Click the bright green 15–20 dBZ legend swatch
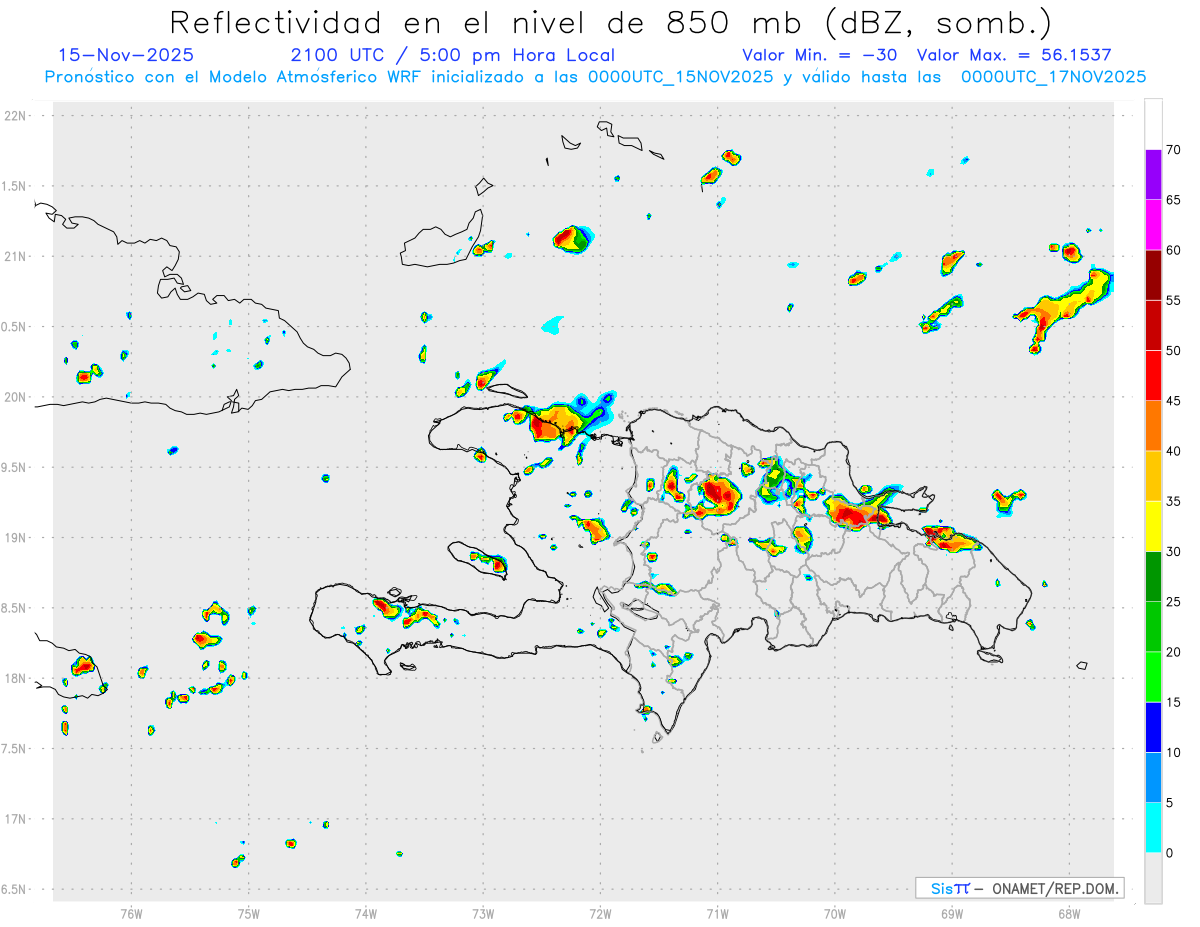Screen dimensions: 1200x927 tap(1153, 677)
